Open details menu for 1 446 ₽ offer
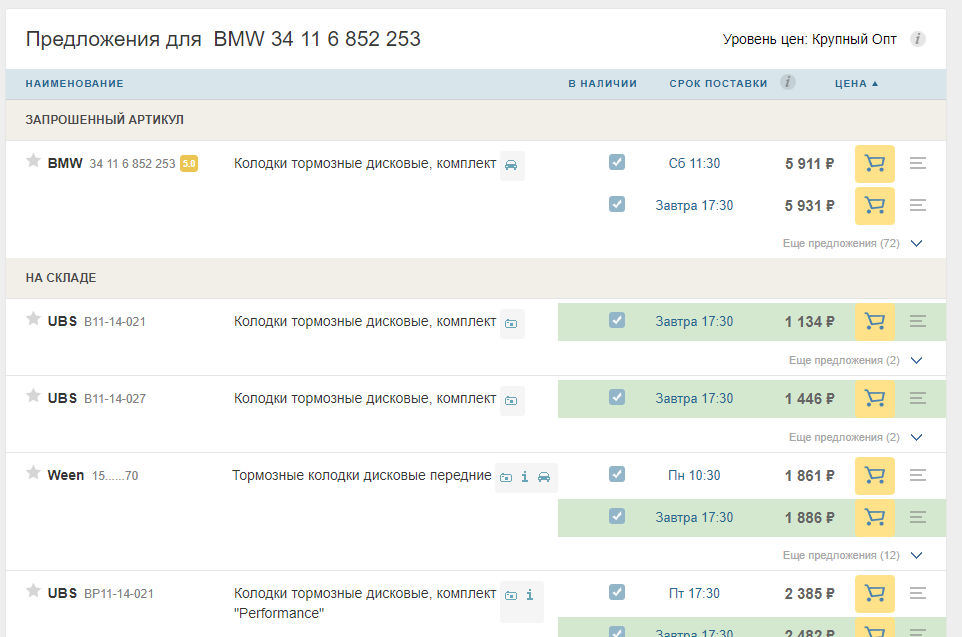962x637 pixels. click(x=918, y=398)
